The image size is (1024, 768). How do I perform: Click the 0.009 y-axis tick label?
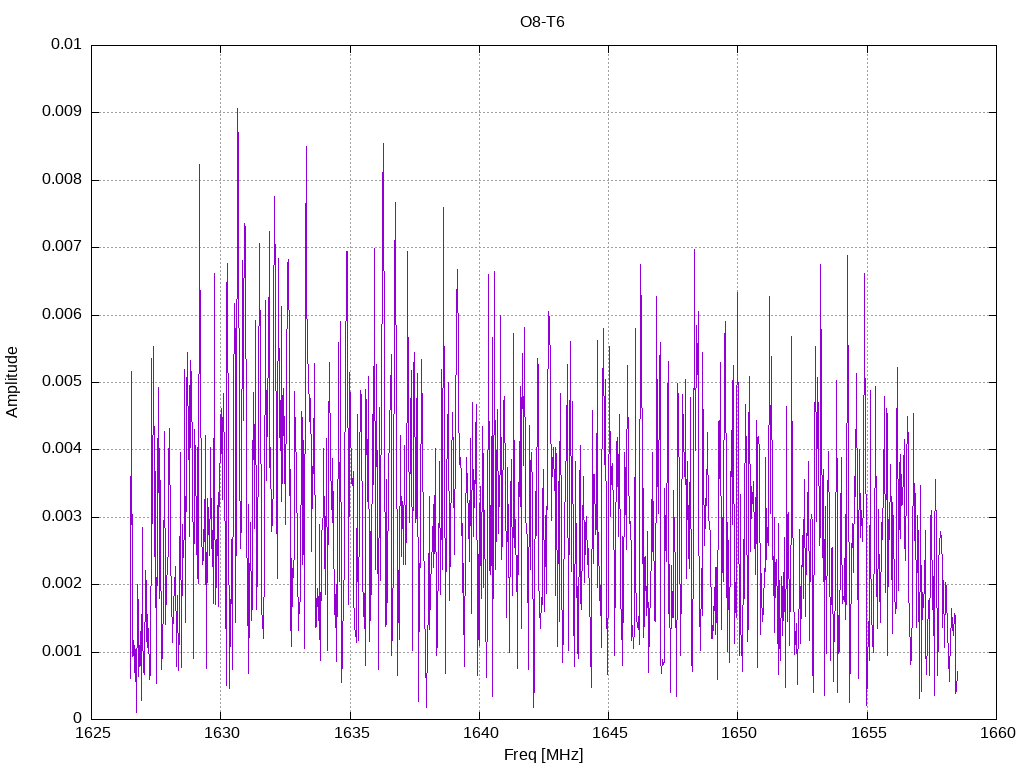[62, 112]
